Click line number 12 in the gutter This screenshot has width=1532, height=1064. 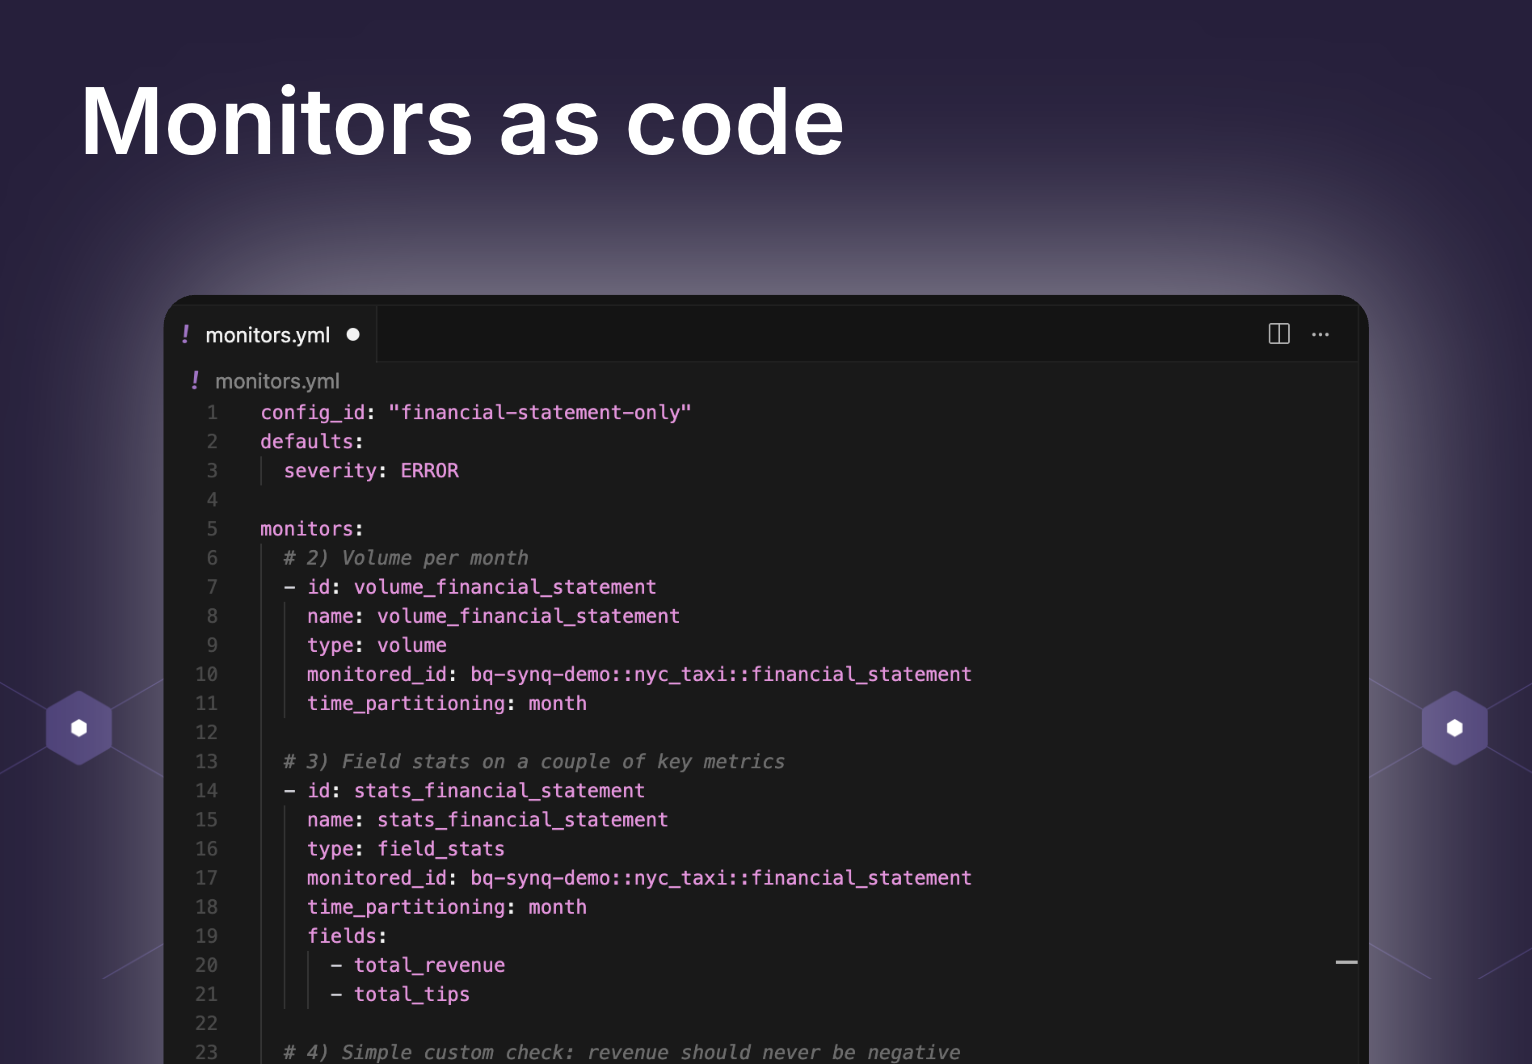coord(206,732)
